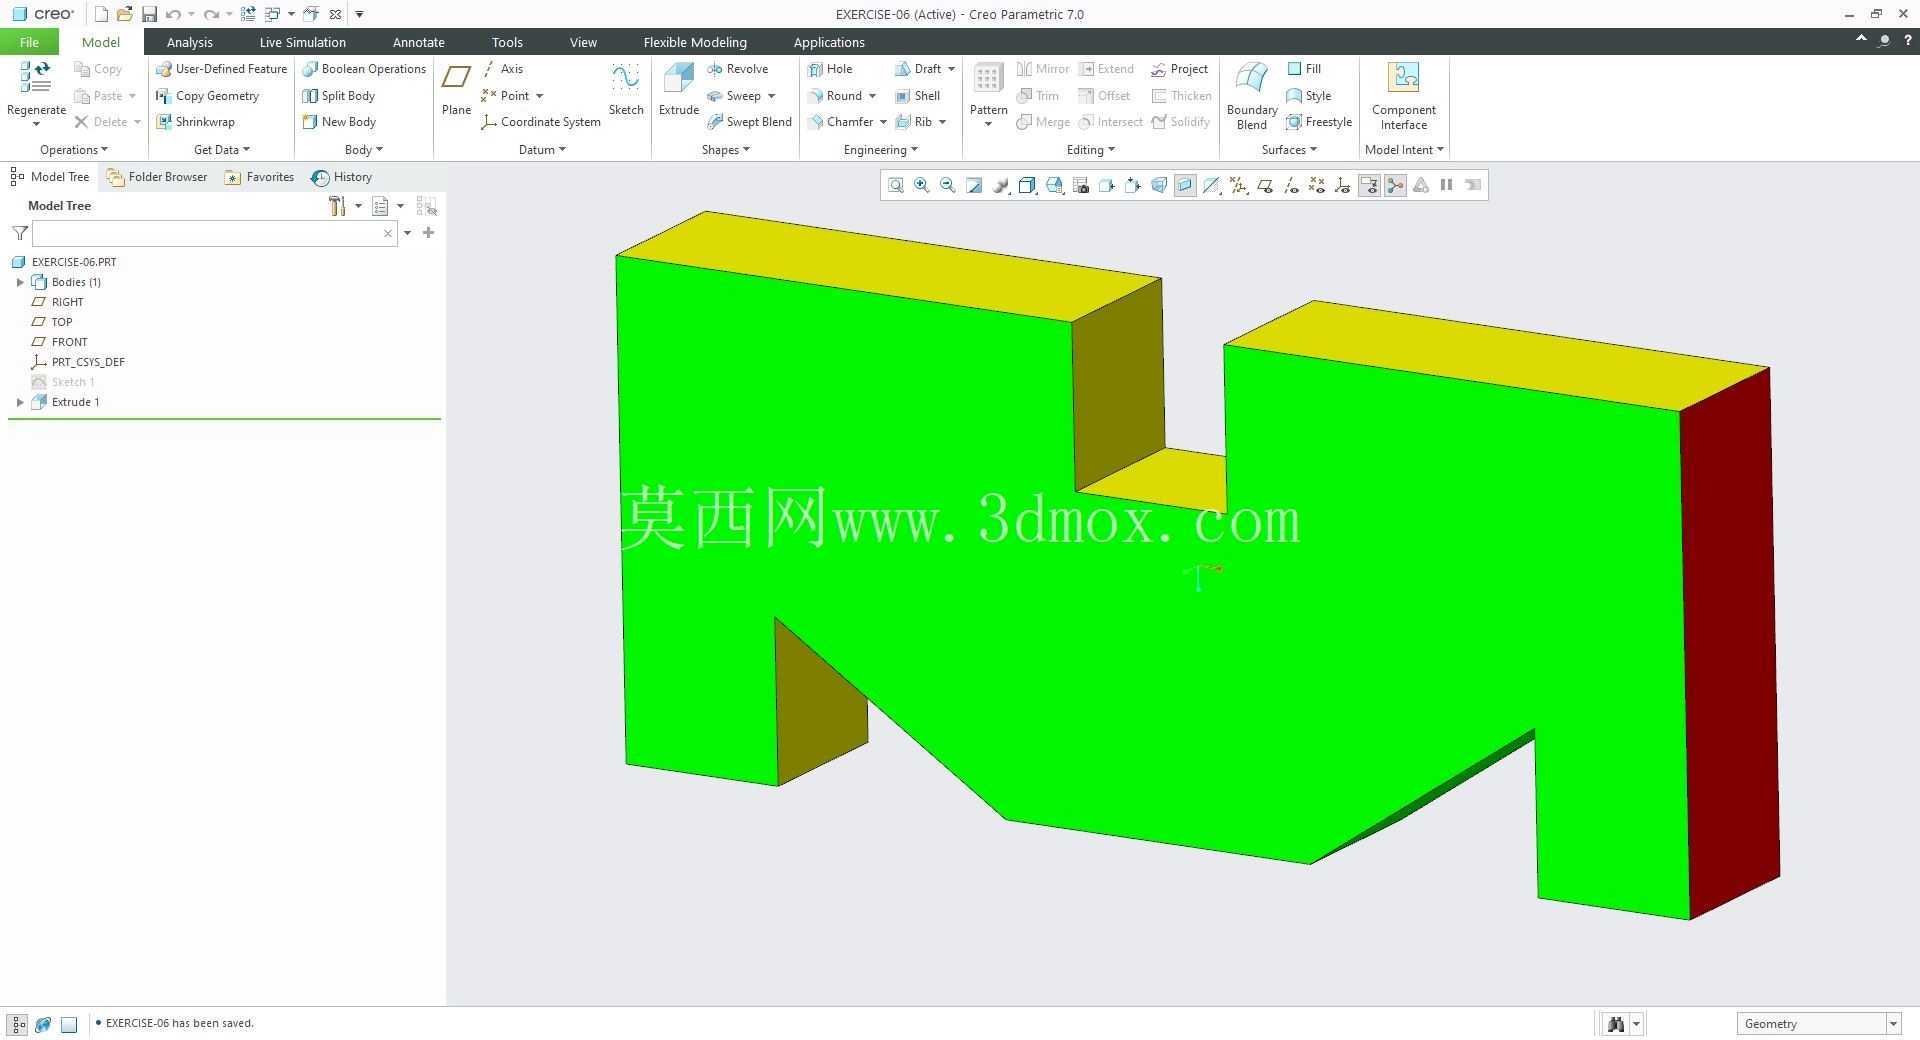Screen dimensions: 1920x1040
Task: Open the History tab
Action: click(x=342, y=177)
